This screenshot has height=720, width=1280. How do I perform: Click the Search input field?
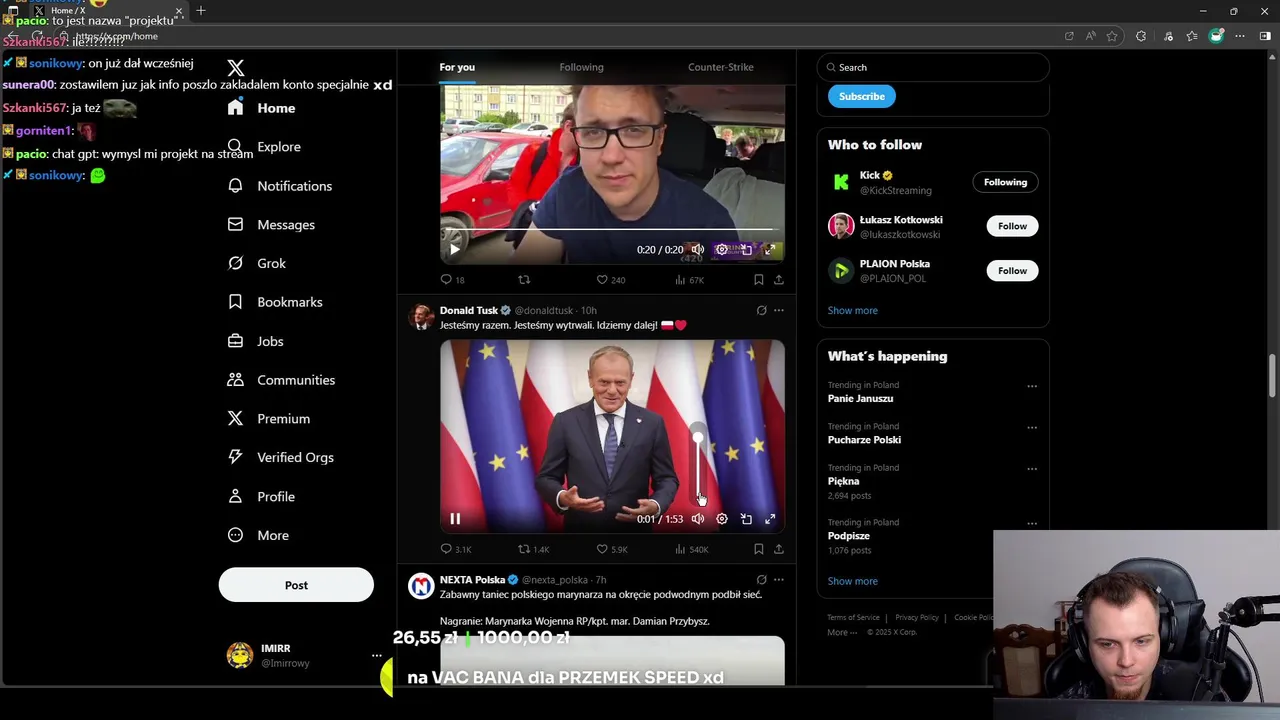point(933,67)
